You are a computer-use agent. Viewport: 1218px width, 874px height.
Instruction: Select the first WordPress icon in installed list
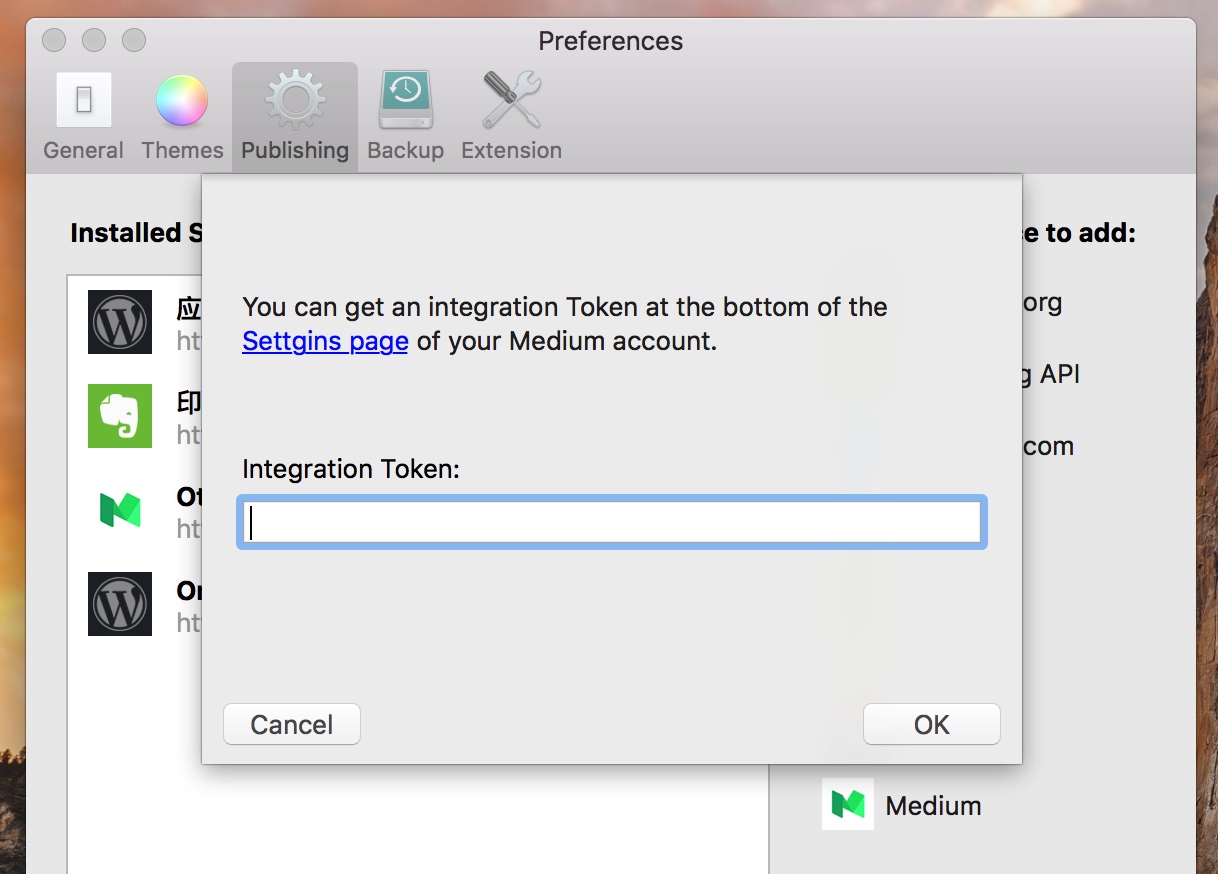click(120, 322)
